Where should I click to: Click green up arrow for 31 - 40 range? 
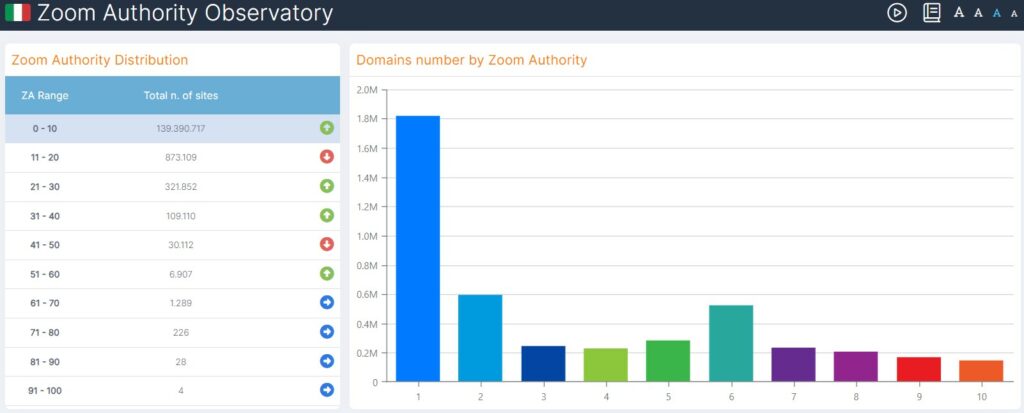coord(326,215)
